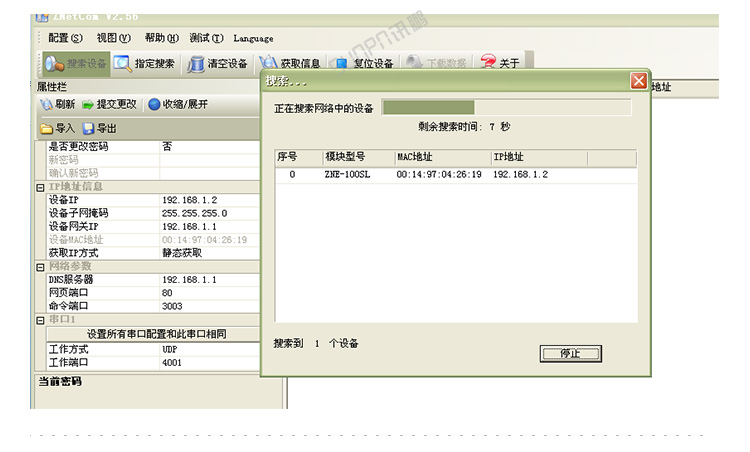Click the 设备MAC地址 property label

[76, 240]
